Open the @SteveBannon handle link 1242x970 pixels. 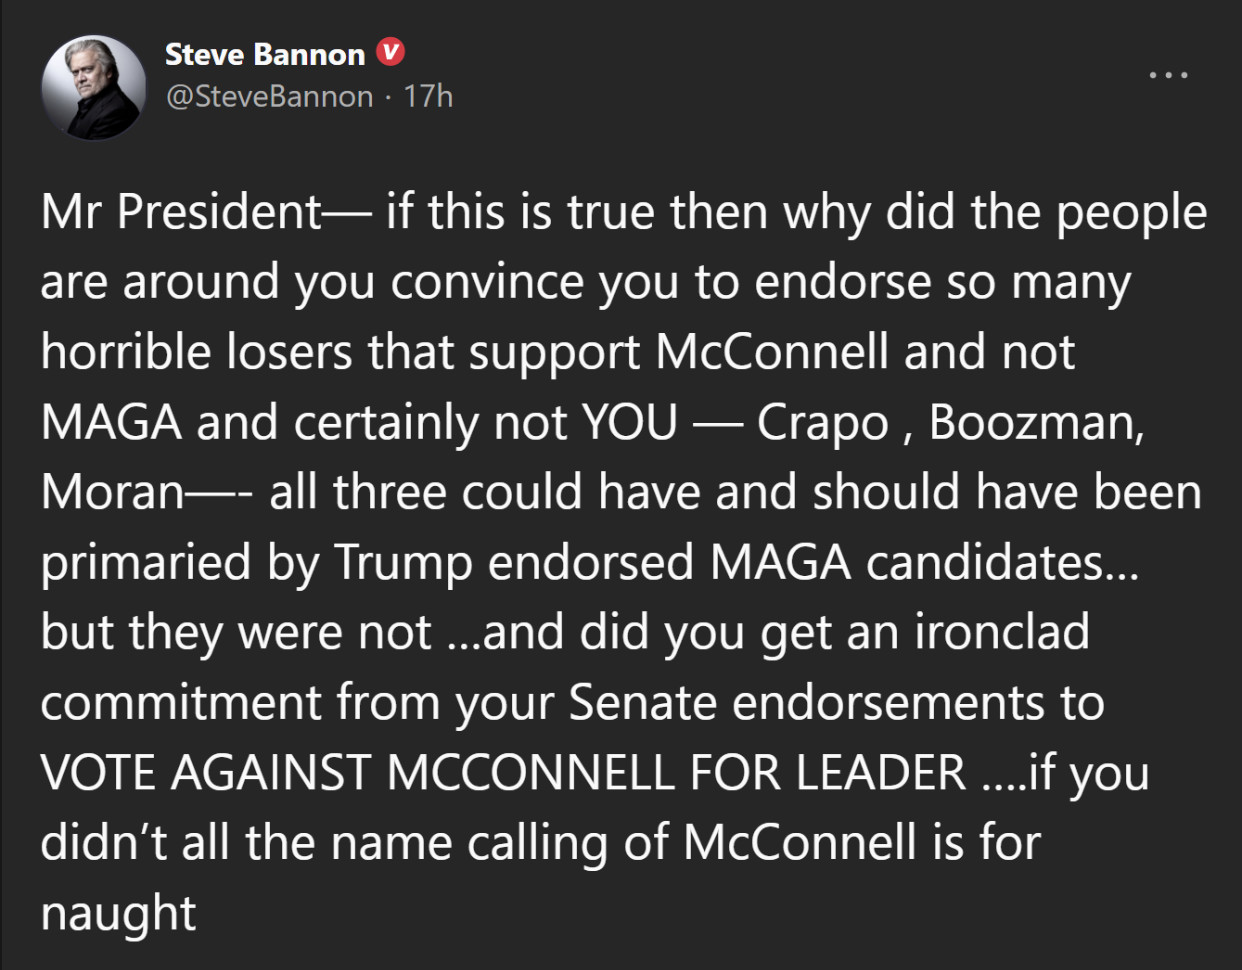[269, 96]
